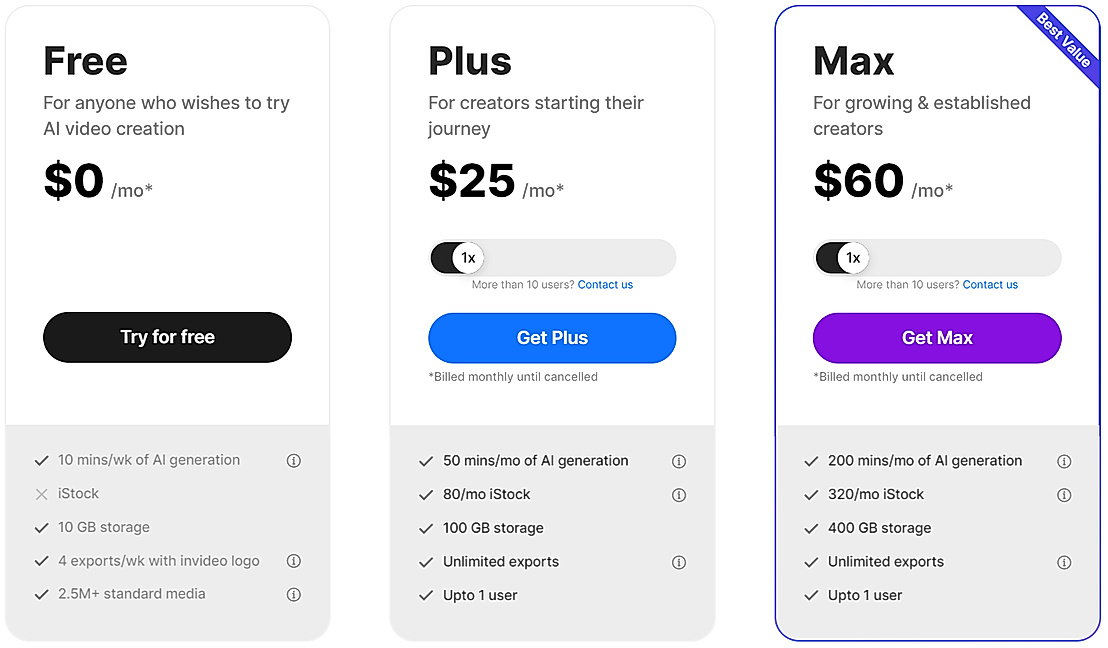Open the info tooltip for "200 mins/mo of AI generation"
Screen dimensions: 1108x648
click(x=1064, y=460)
